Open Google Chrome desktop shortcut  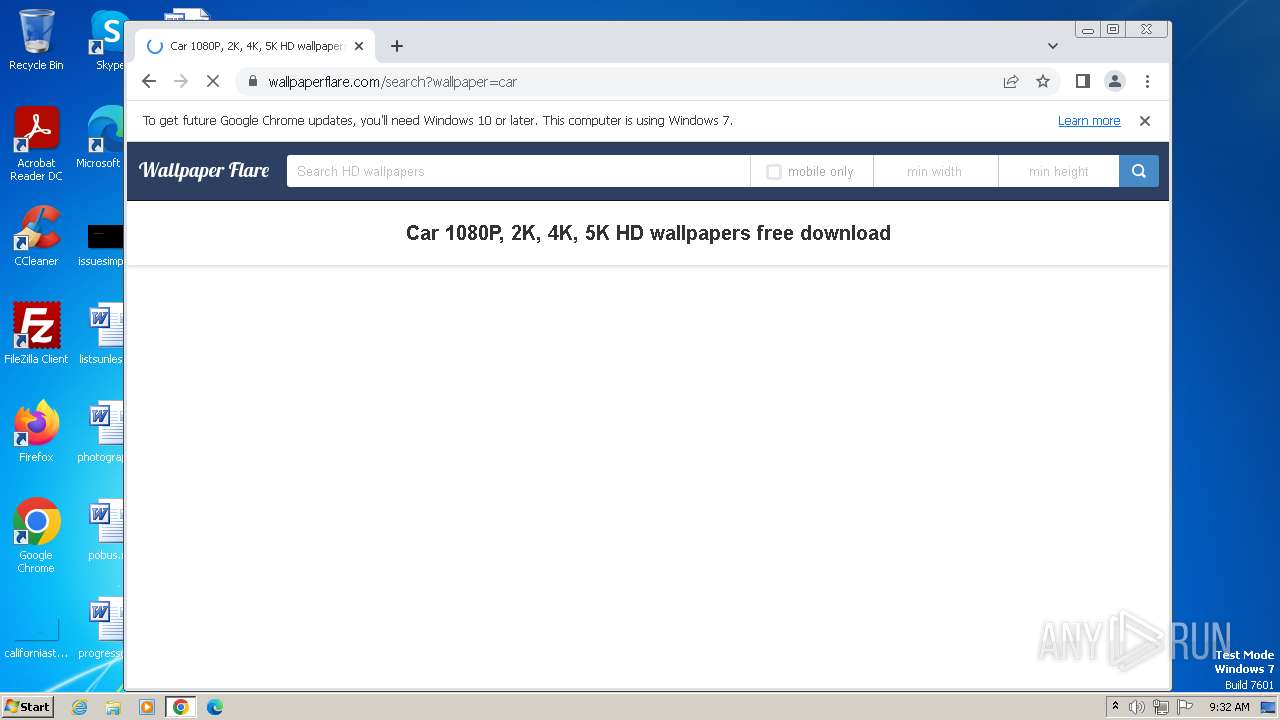(36, 535)
